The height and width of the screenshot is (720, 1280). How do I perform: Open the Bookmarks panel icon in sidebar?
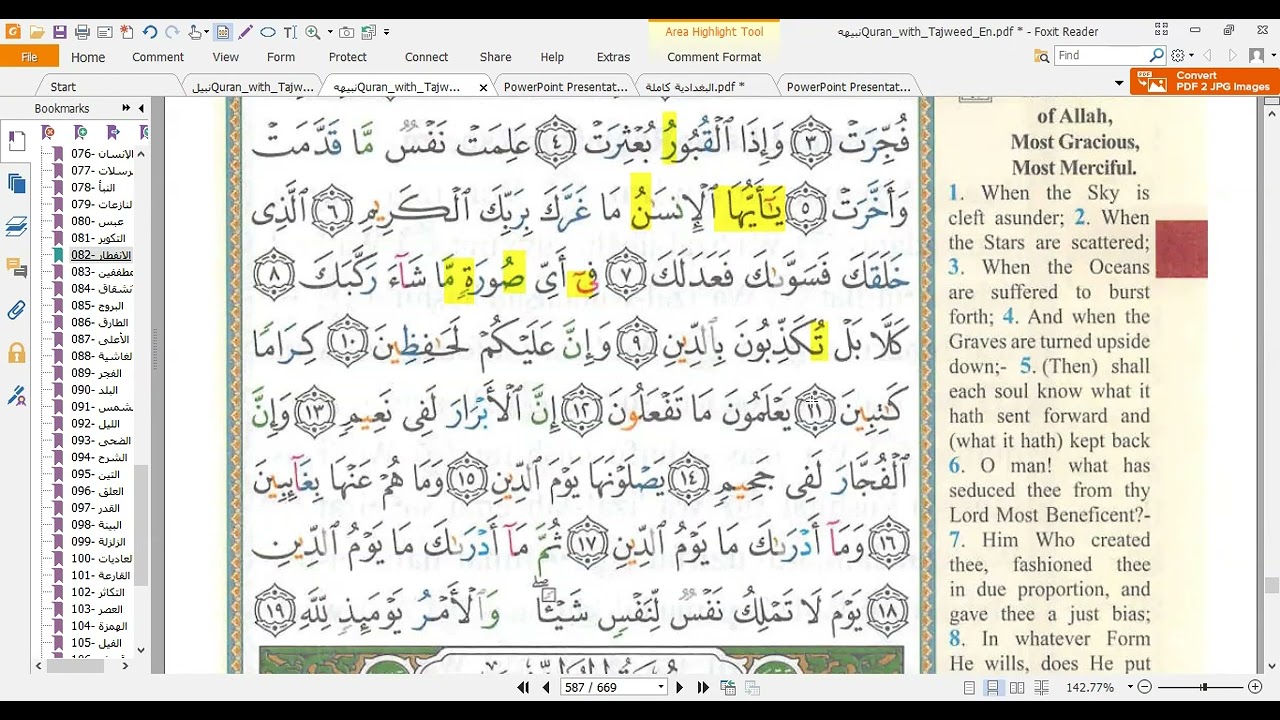click(17, 141)
